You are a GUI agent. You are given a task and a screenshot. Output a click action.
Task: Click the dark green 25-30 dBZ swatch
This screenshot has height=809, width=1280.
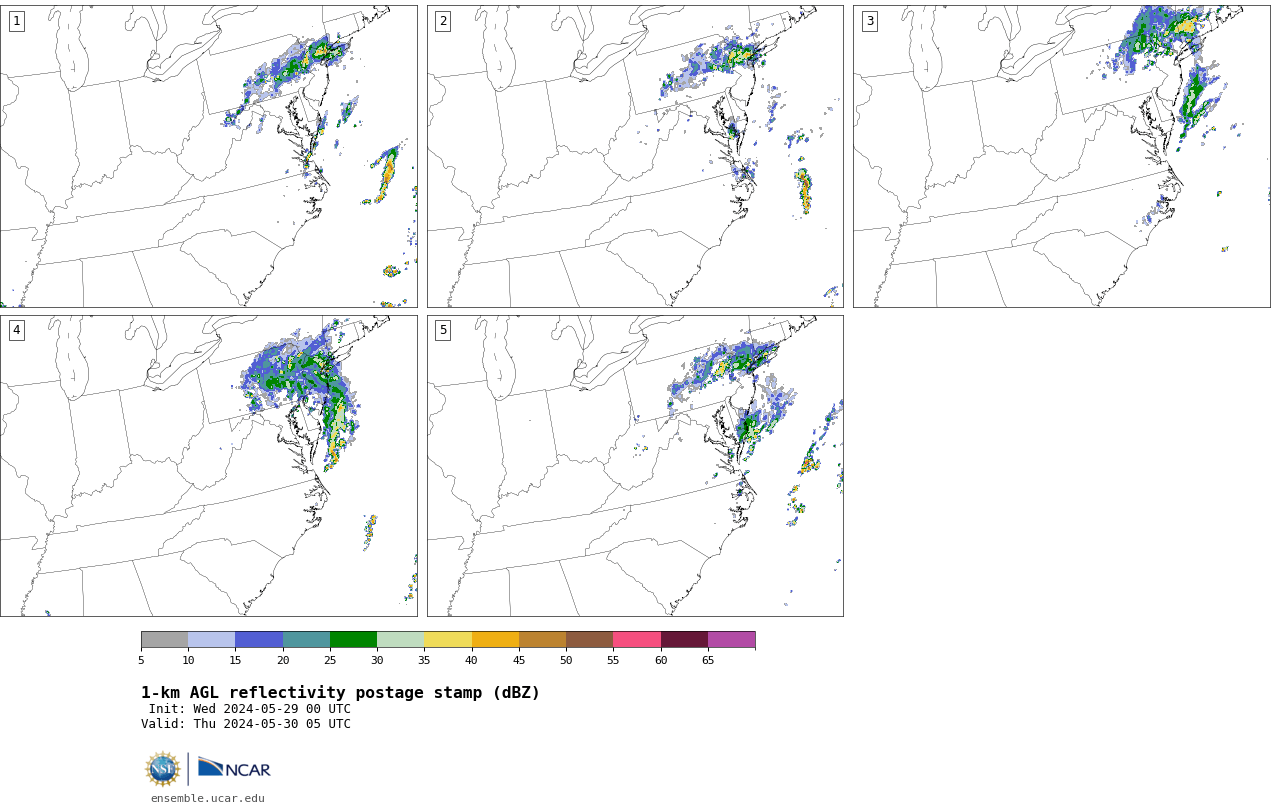tap(353, 640)
